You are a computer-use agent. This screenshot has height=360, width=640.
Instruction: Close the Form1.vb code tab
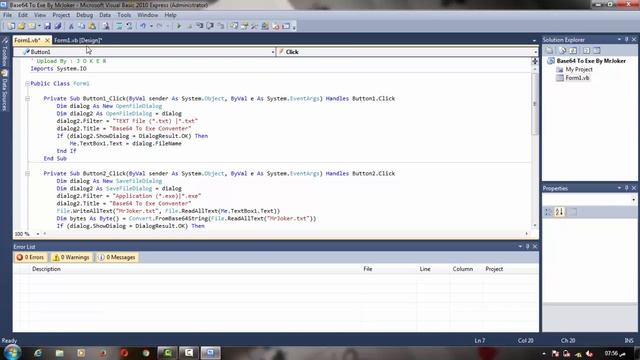coord(47,40)
